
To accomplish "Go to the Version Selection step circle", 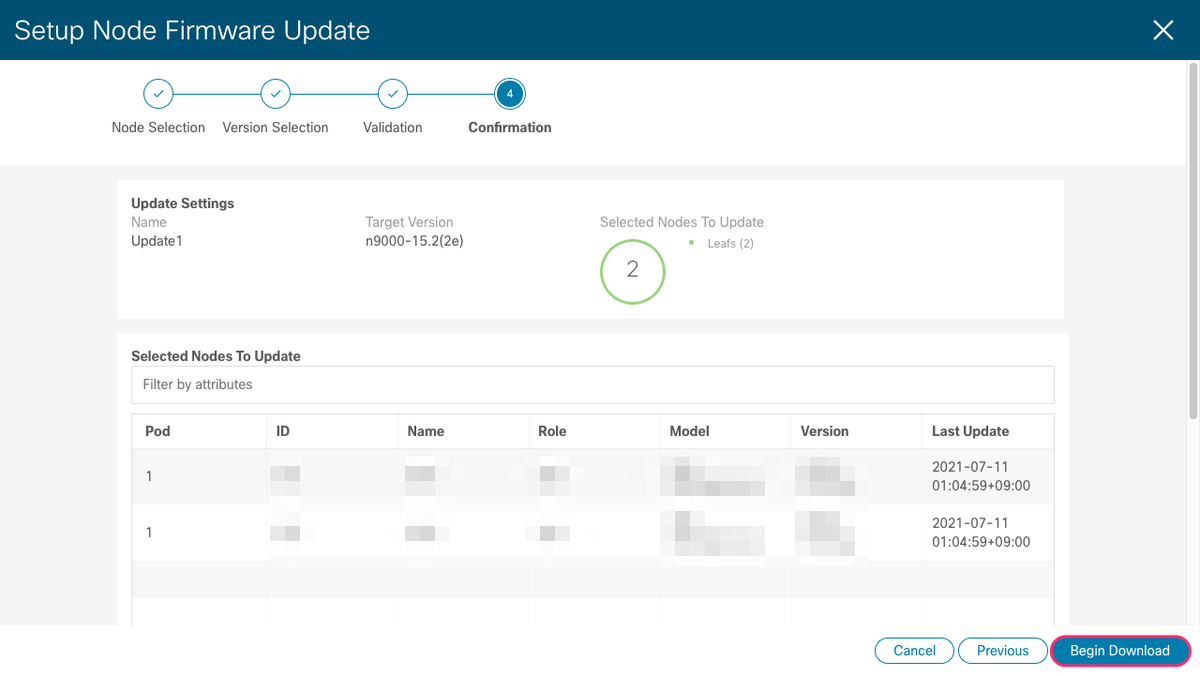I will [x=275, y=94].
